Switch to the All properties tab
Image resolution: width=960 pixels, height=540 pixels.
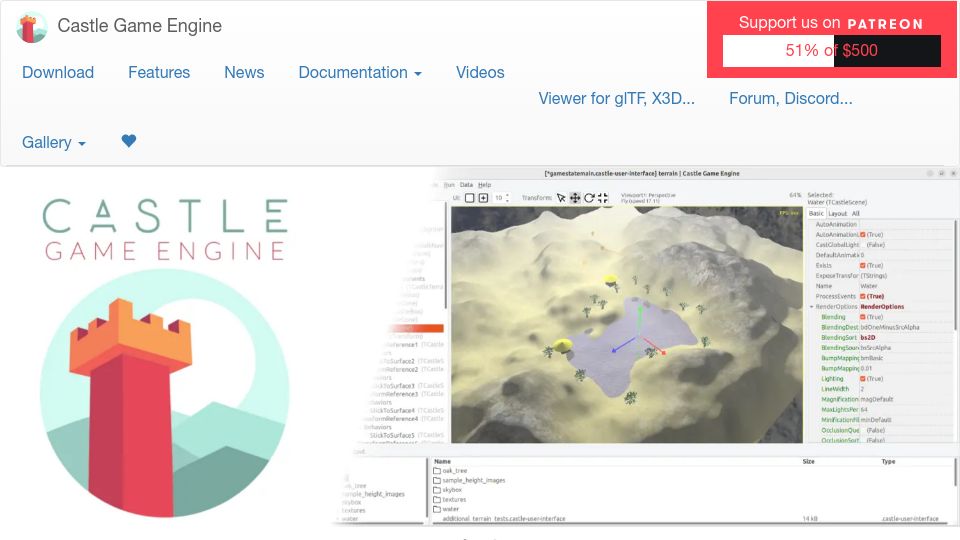pos(856,214)
